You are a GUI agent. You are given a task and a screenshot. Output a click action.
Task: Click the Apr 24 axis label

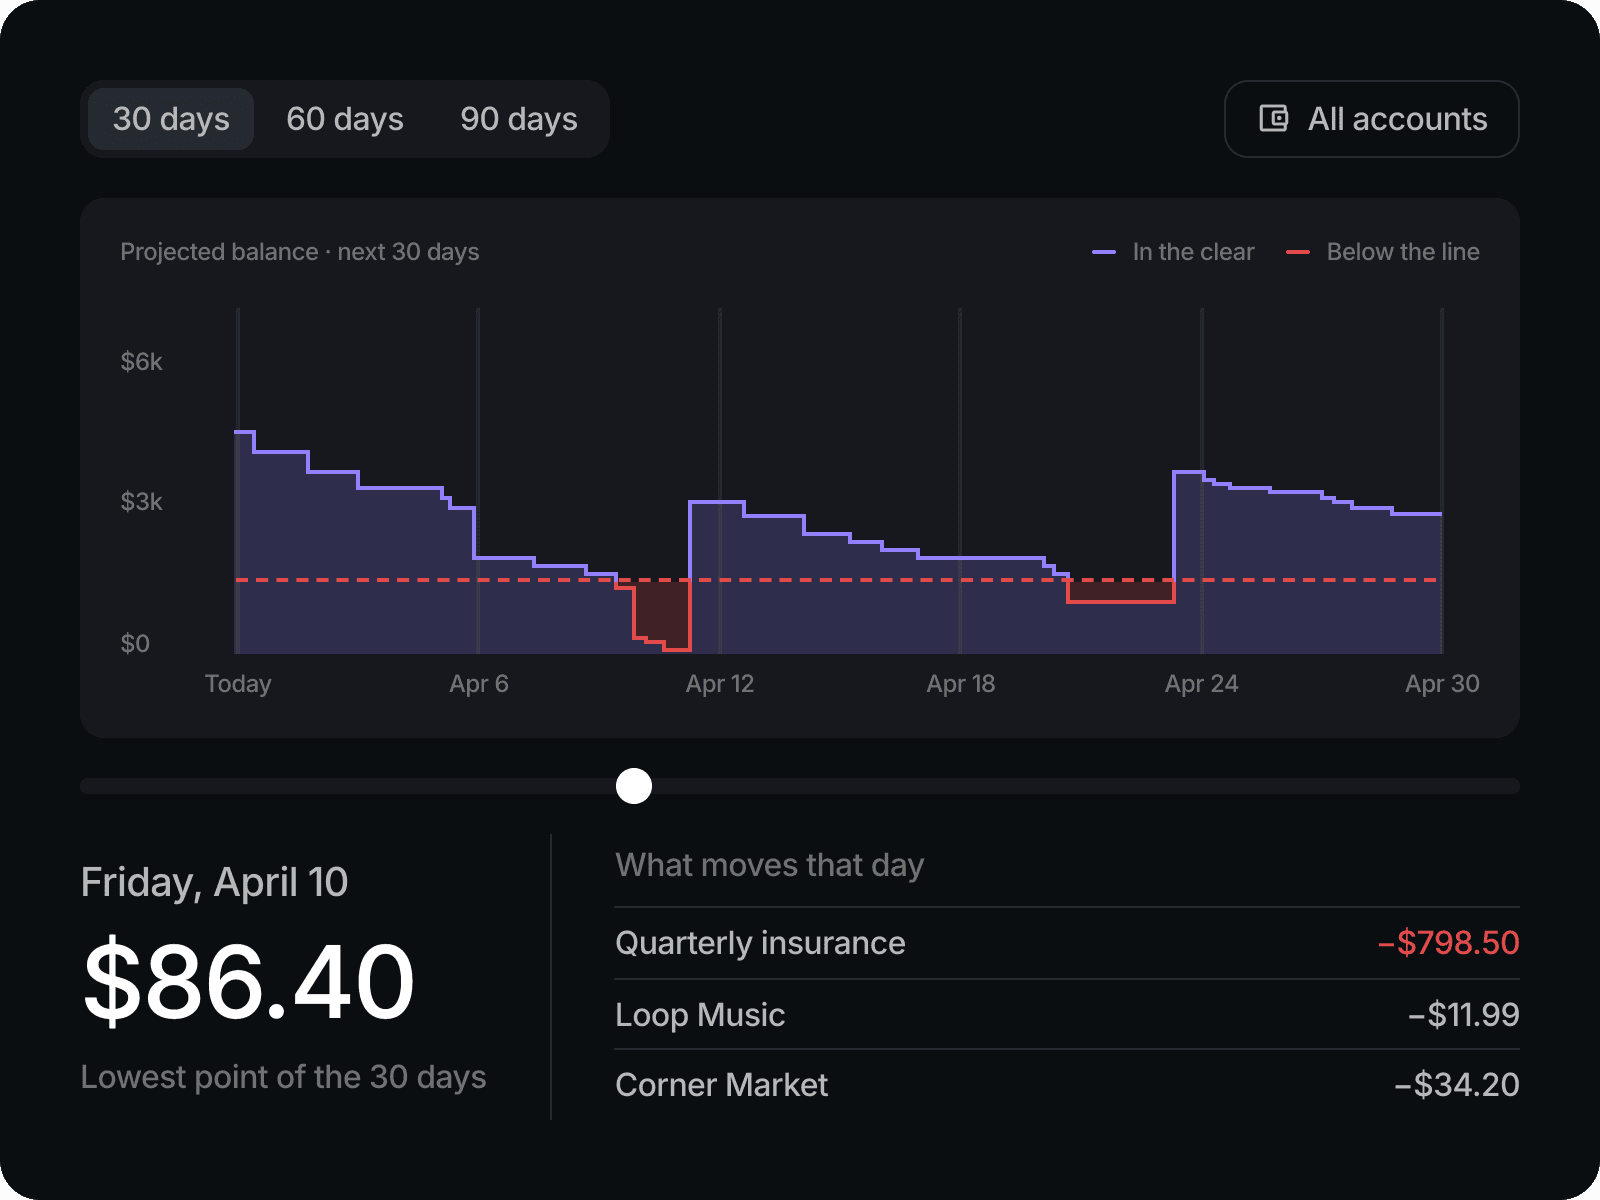1201,684
